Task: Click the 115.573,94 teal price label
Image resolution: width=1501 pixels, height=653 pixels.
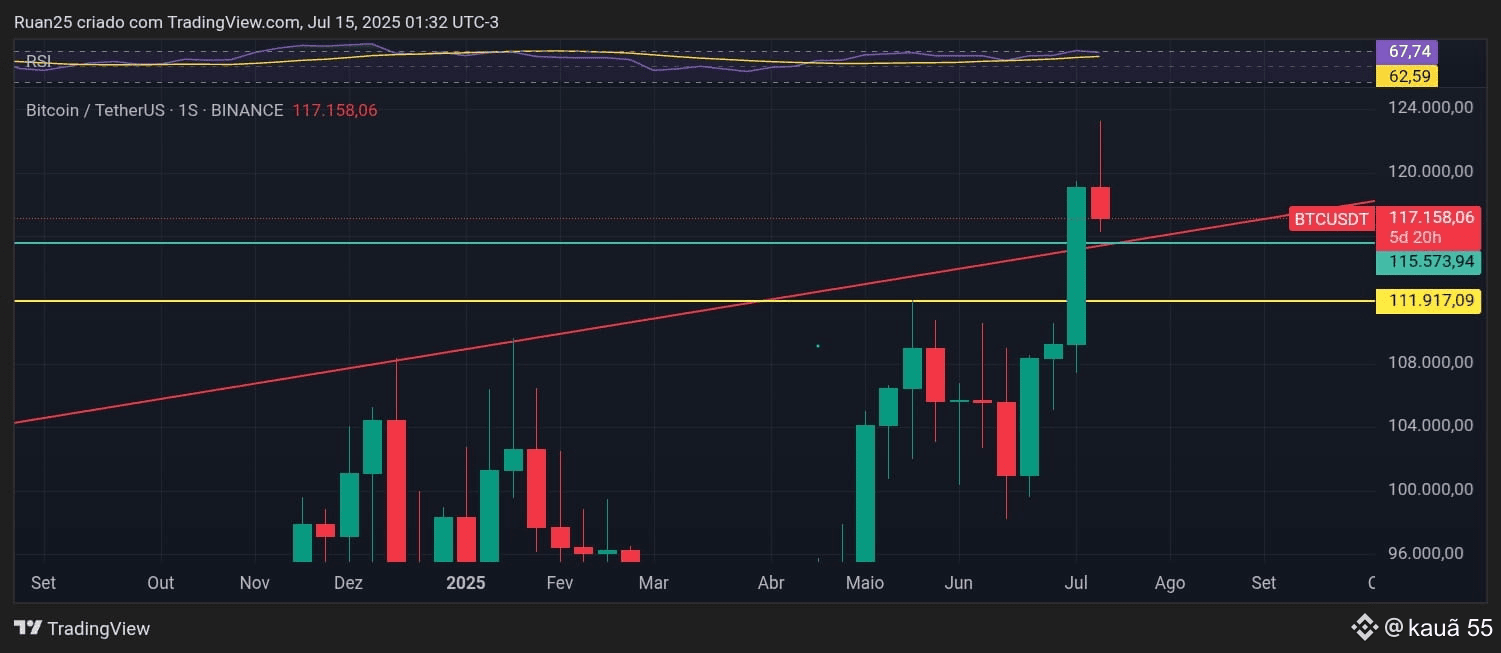Action: point(1430,262)
